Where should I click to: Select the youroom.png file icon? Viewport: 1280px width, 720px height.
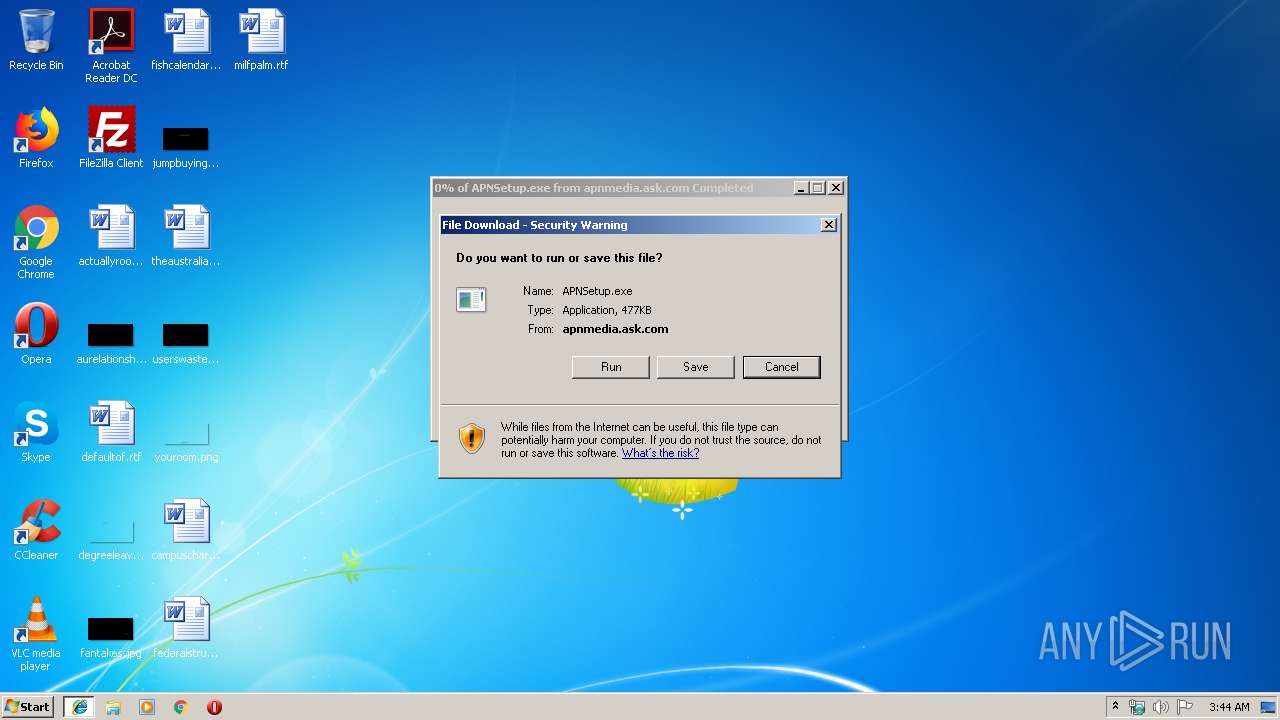[x=186, y=441]
